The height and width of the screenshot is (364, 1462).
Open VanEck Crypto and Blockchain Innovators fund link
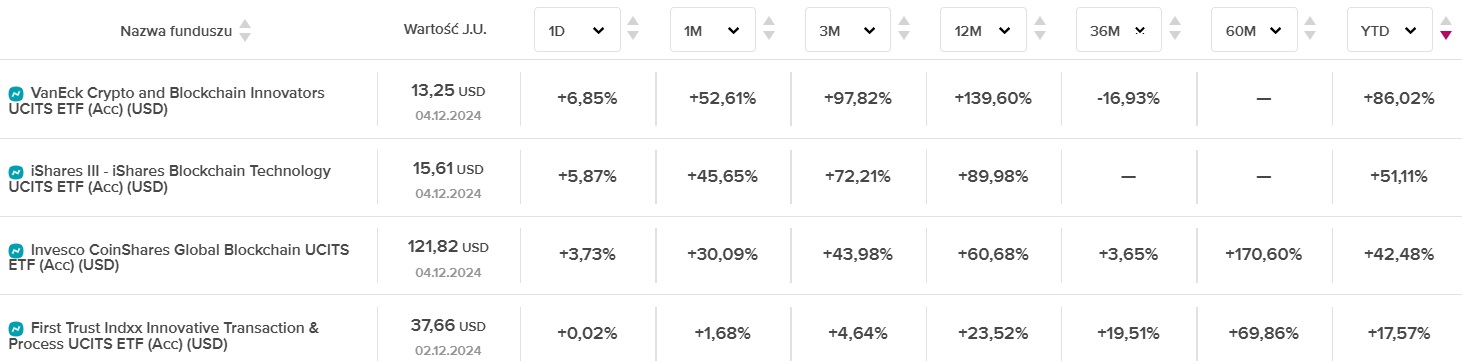coord(166,101)
